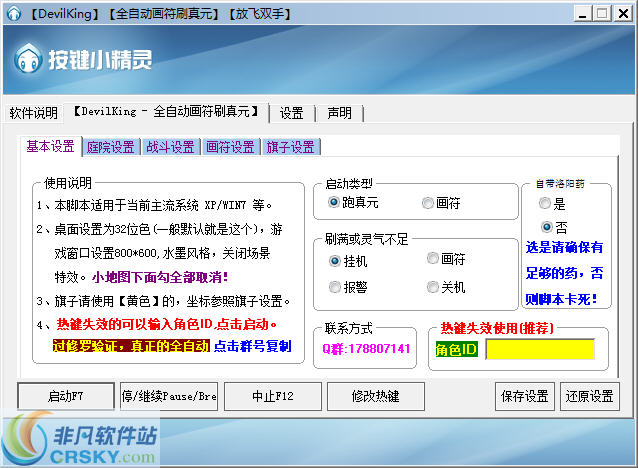Viewport: 638px width, 468px height.
Task: Open the 设置 tab
Action: pos(291,113)
